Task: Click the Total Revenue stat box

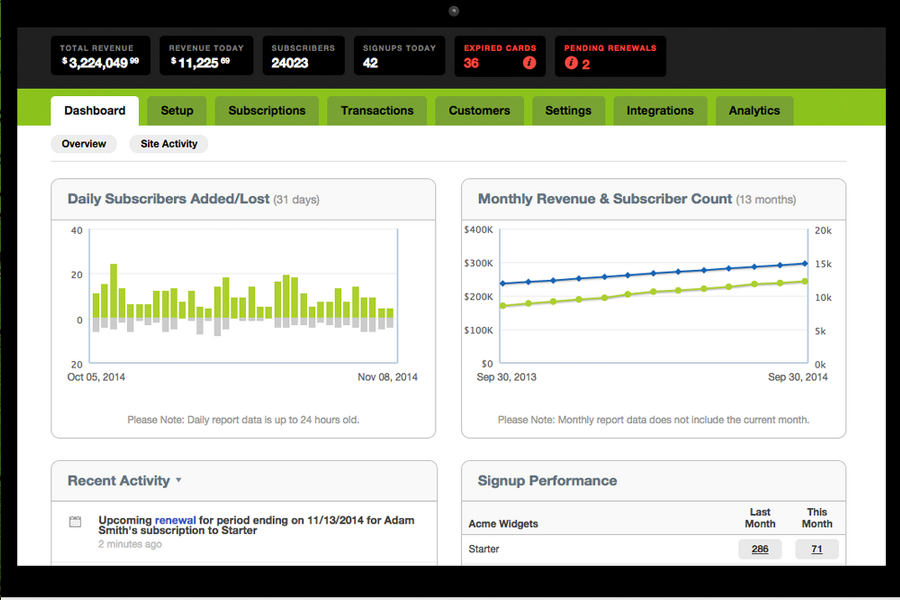Action: pos(100,56)
